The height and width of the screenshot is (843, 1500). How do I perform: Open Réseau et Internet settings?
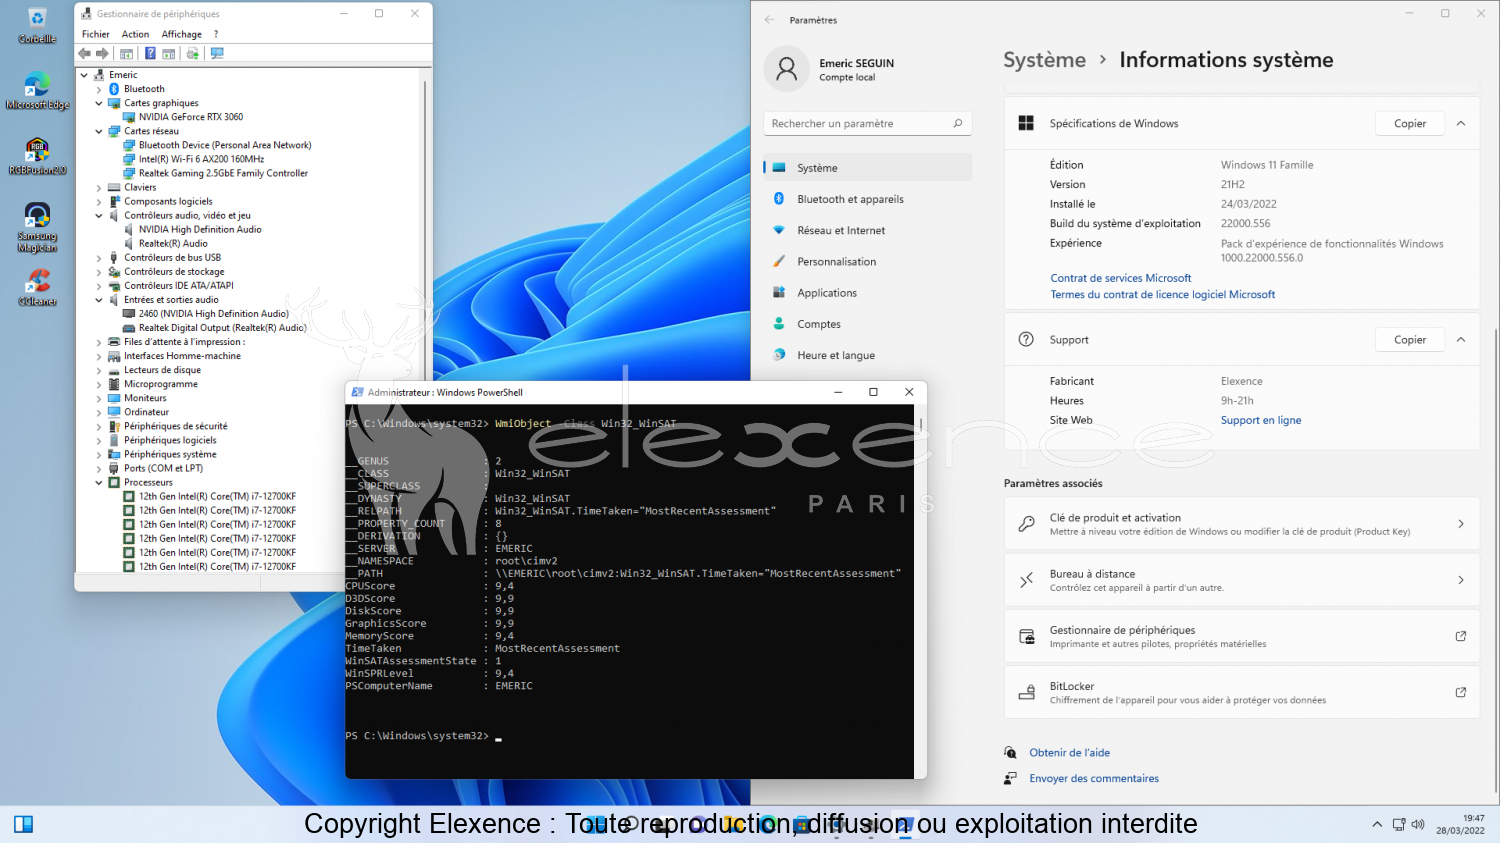(x=867, y=230)
